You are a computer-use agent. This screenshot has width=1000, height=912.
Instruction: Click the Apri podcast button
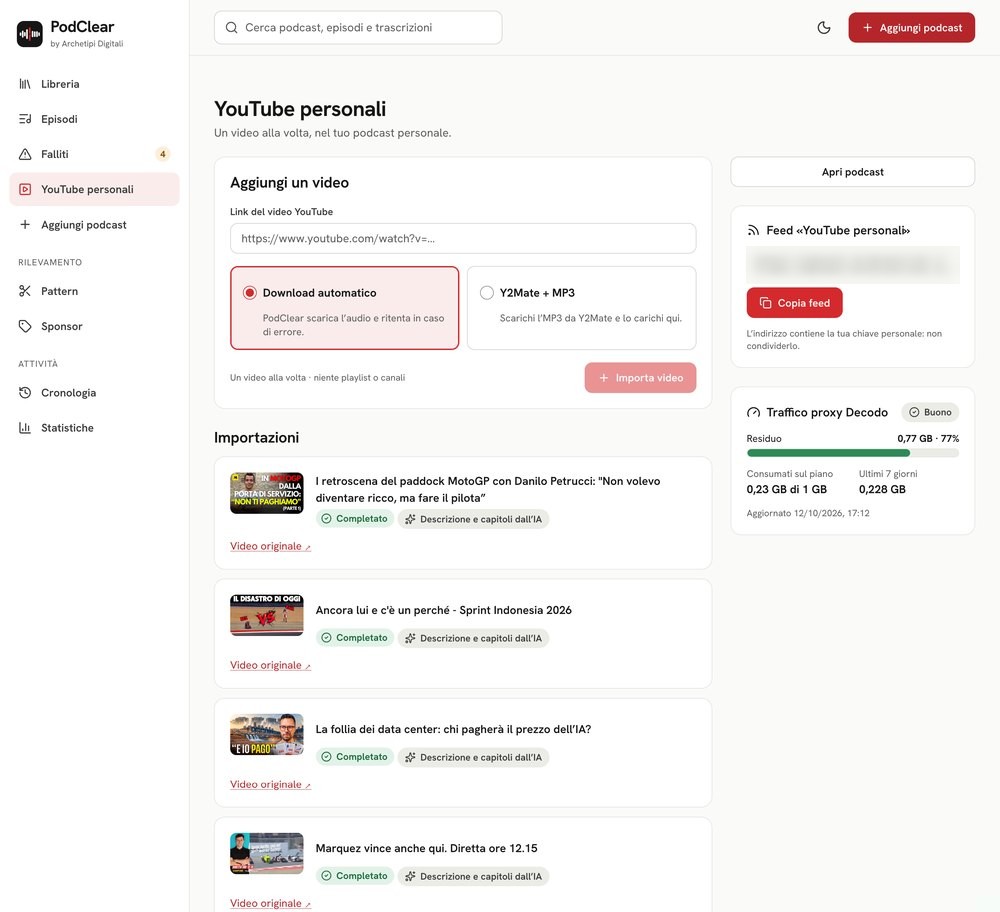852,172
